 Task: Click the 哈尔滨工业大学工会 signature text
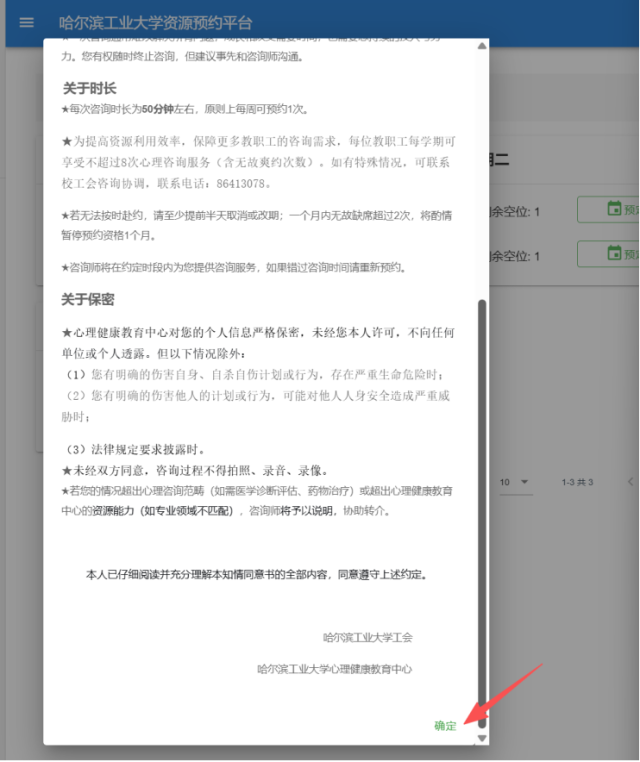(367, 637)
